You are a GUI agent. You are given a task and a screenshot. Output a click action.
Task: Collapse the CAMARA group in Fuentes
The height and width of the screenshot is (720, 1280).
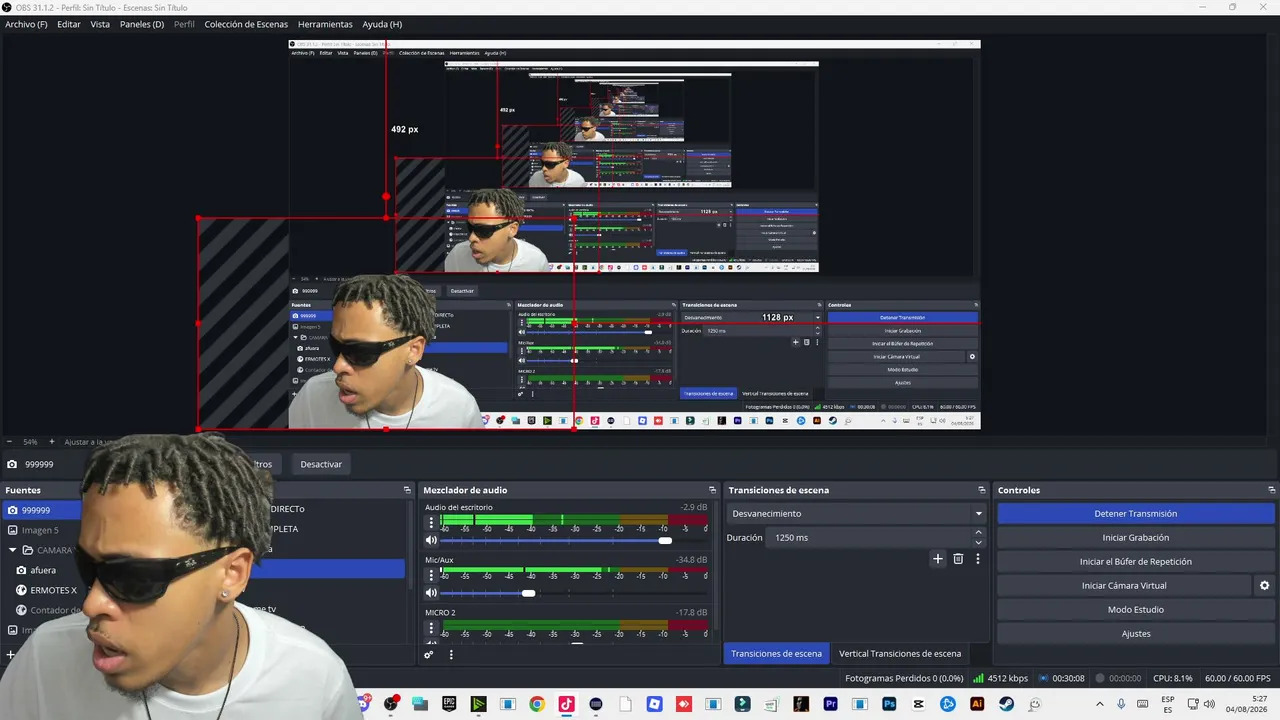point(13,550)
